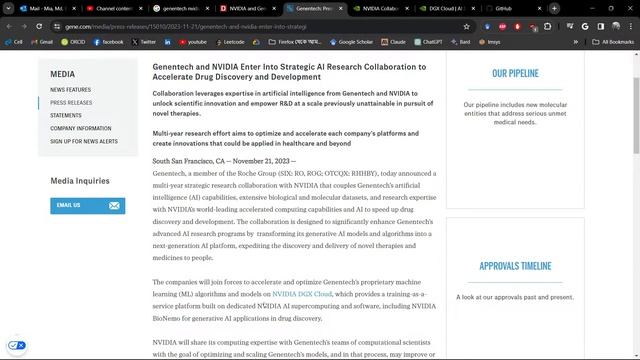Open the Twitter bookmark
Screen dimensions: 640x360
coord(144,42)
